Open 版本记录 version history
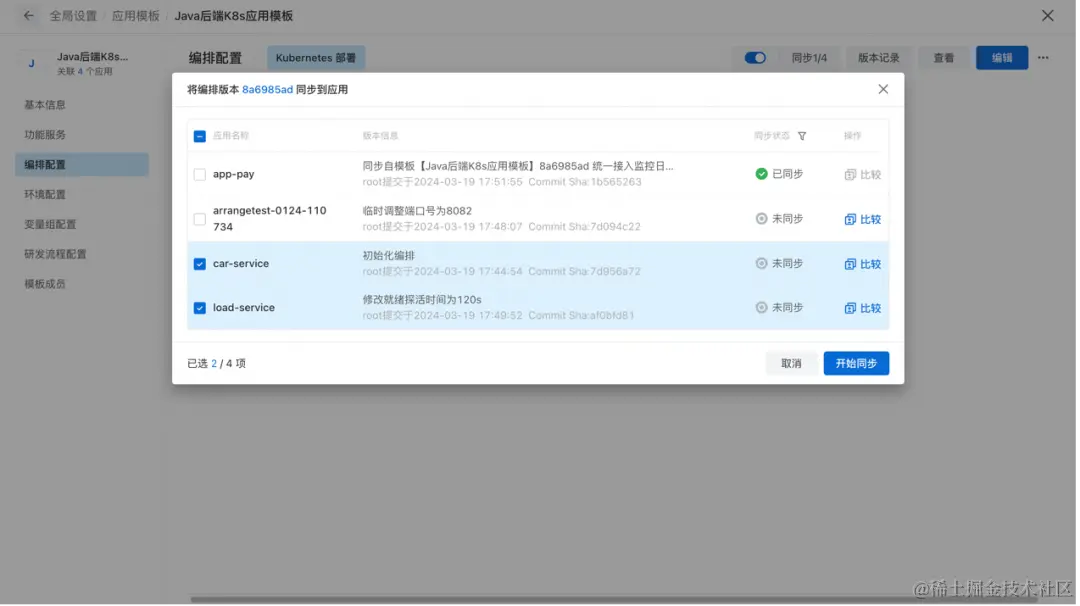This screenshot has height=606, width=1080. point(879,58)
